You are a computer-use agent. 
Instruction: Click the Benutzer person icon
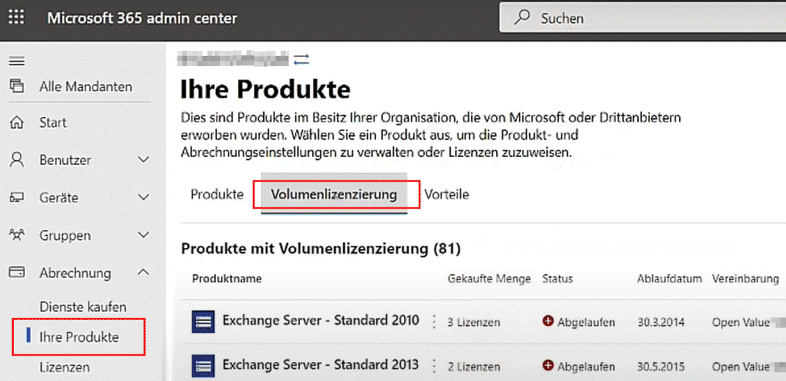point(17,160)
